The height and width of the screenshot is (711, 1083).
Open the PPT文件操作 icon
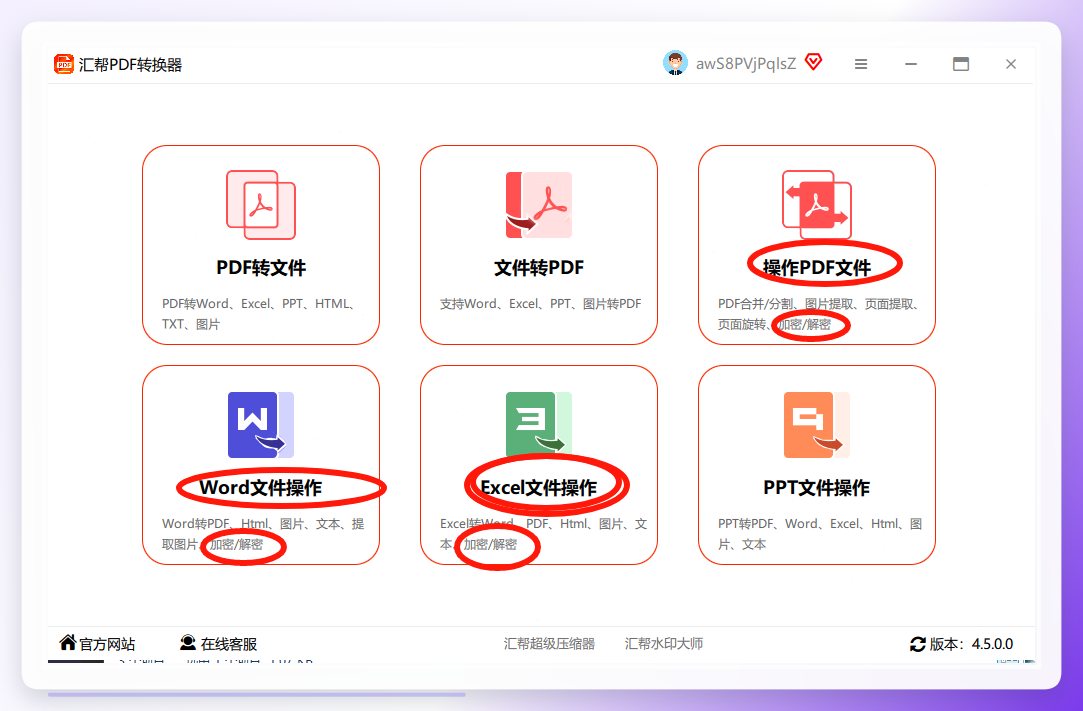(816, 424)
